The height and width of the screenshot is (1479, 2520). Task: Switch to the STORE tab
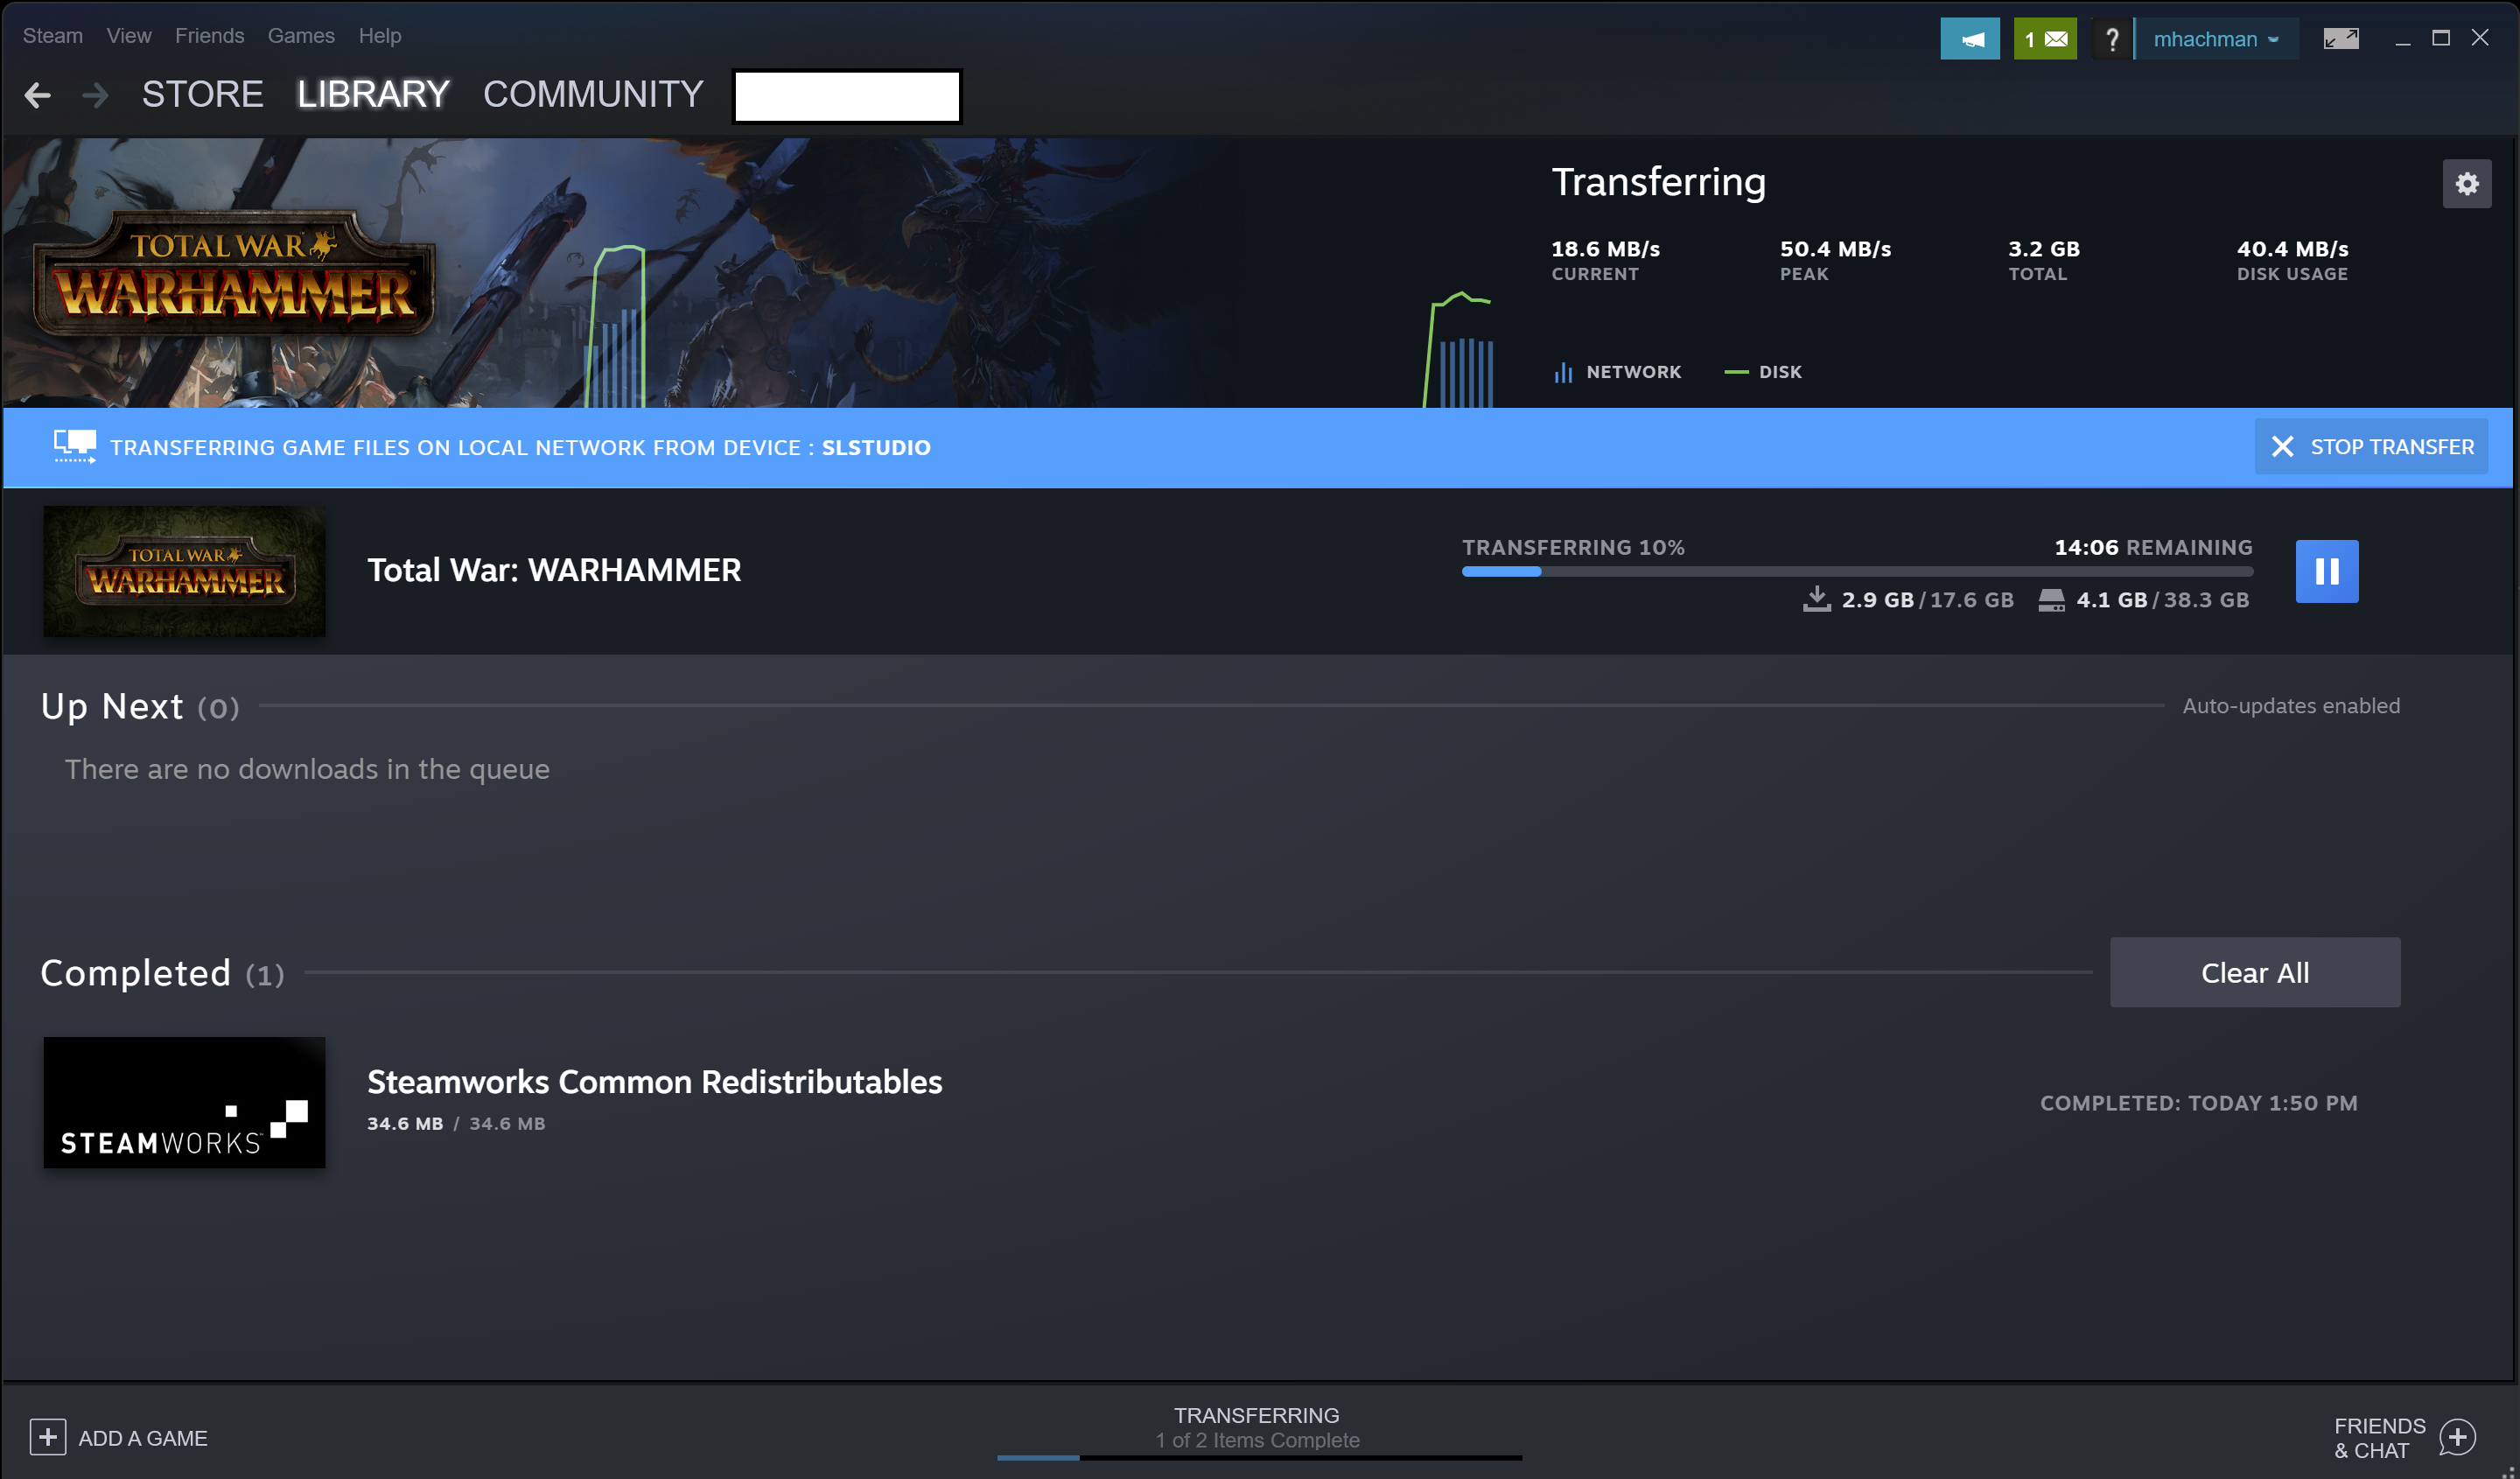[x=202, y=94]
